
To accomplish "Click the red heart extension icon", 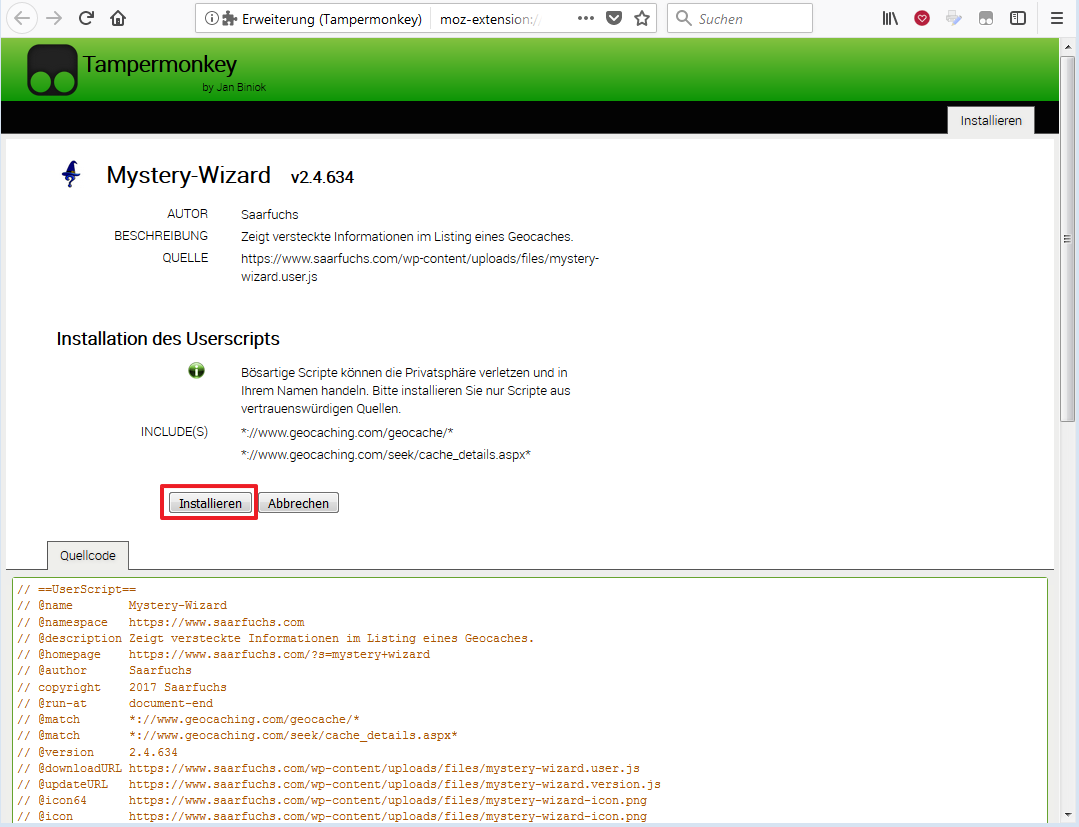I will [922, 19].
